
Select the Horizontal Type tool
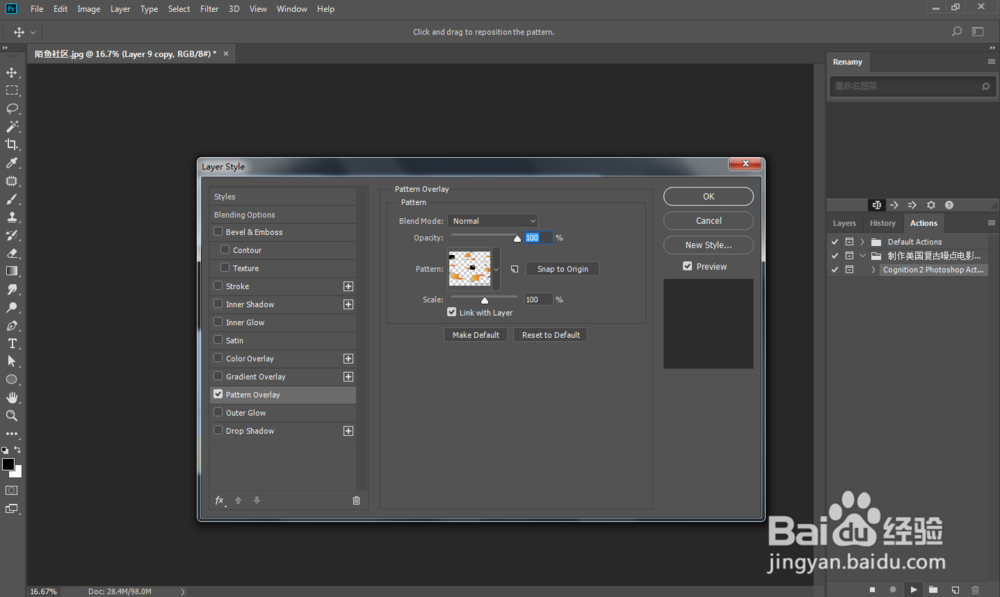click(x=11, y=343)
